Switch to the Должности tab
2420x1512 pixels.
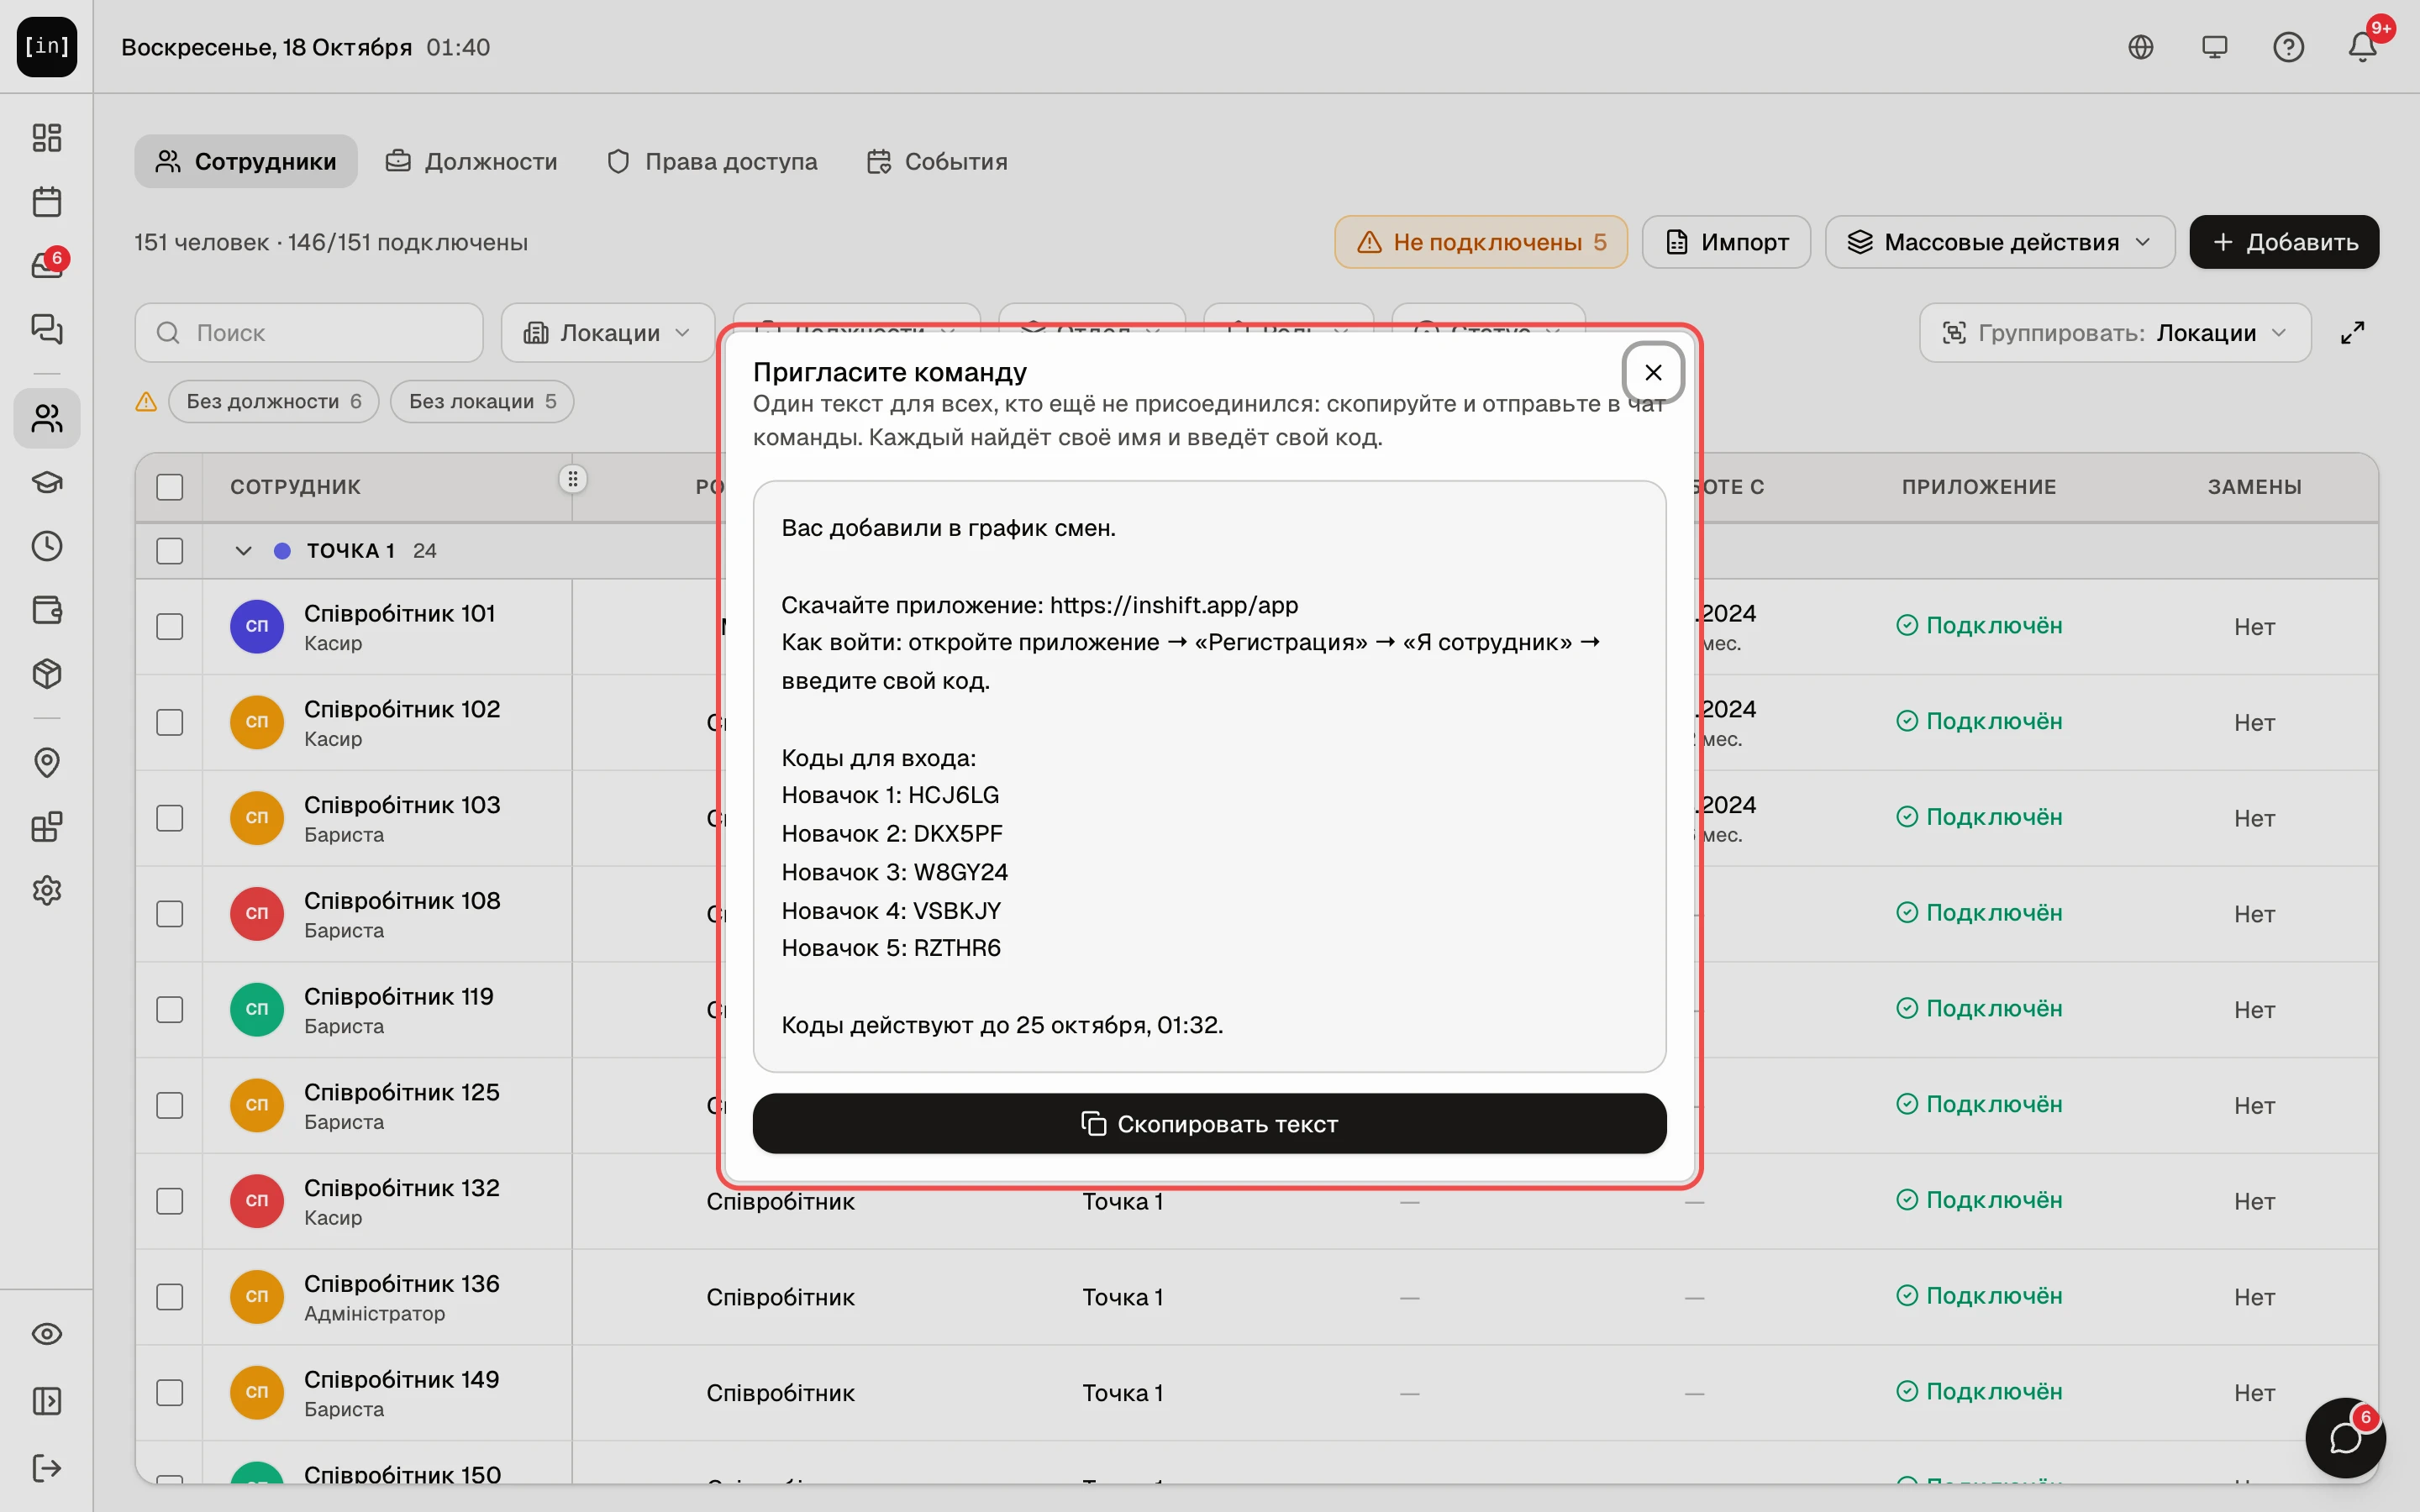click(x=472, y=161)
